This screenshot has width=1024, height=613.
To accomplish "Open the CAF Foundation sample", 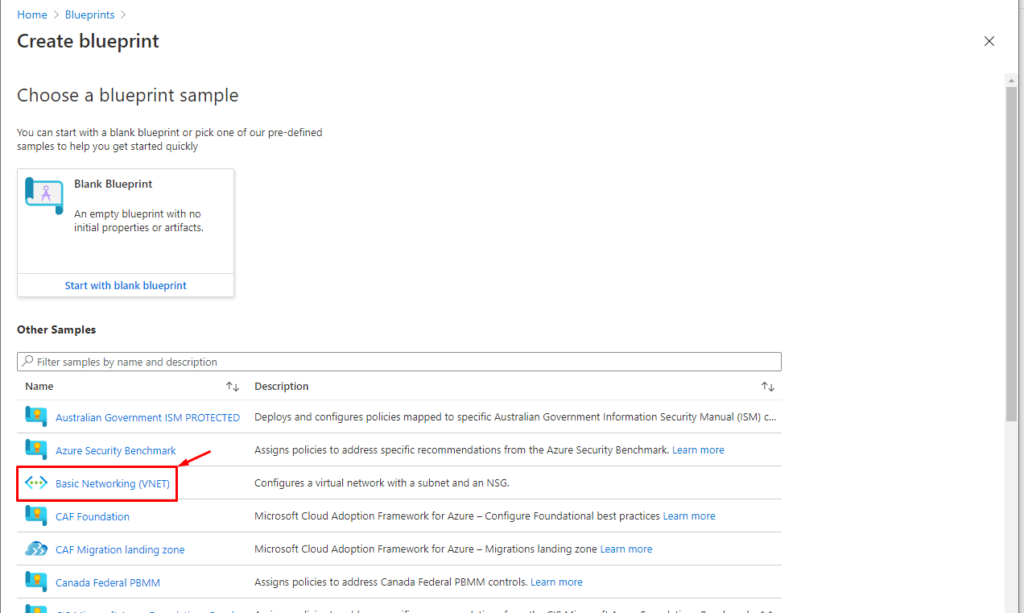I will click(x=92, y=516).
